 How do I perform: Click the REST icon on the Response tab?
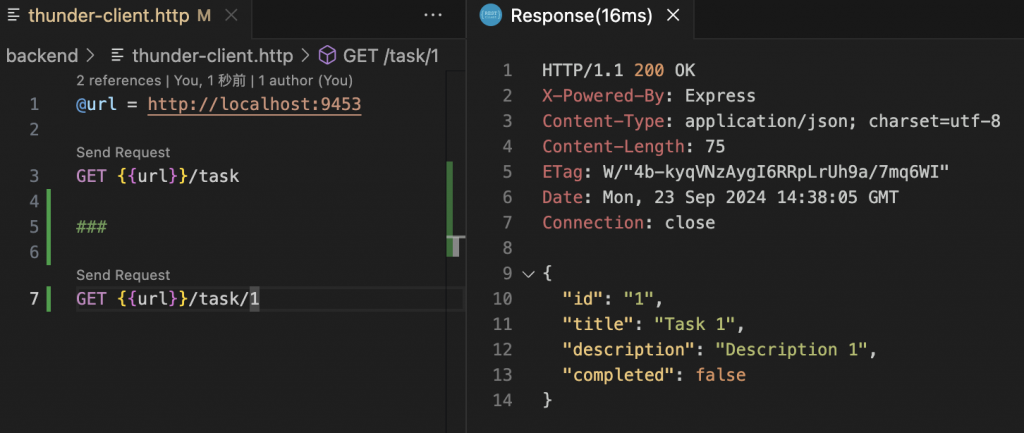click(x=490, y=16)
